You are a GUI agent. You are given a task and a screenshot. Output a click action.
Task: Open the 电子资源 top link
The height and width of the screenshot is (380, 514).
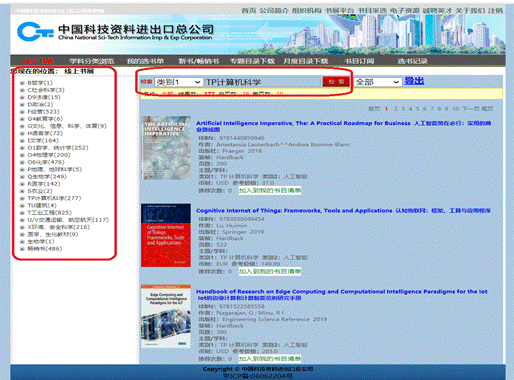[x=405, y=11]
